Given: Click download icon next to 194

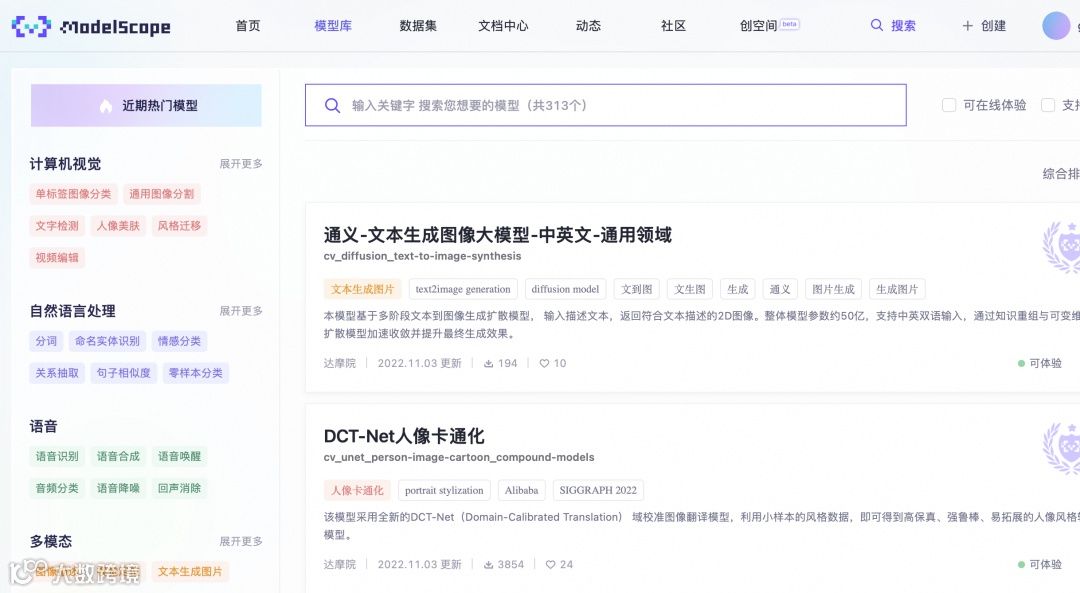Looking at the screenshot, I should (488, 363).
